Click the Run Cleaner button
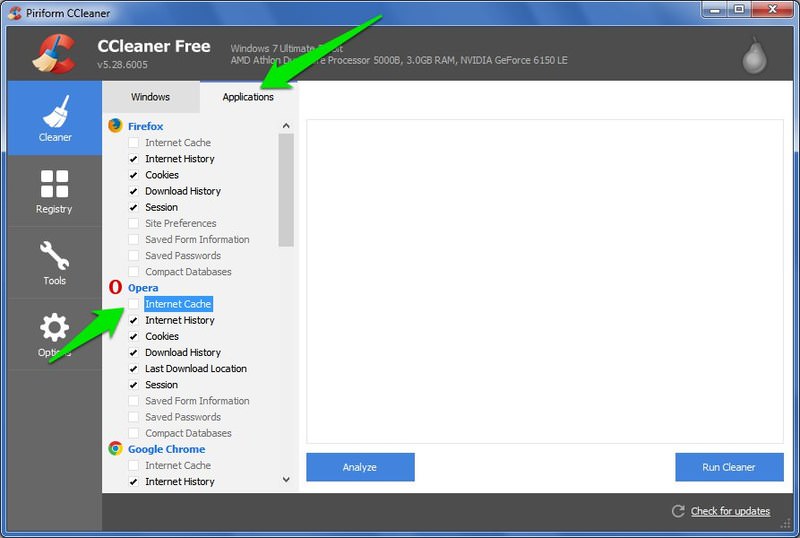The width and height of the screenshot is (800, 538). coord(729,467)
